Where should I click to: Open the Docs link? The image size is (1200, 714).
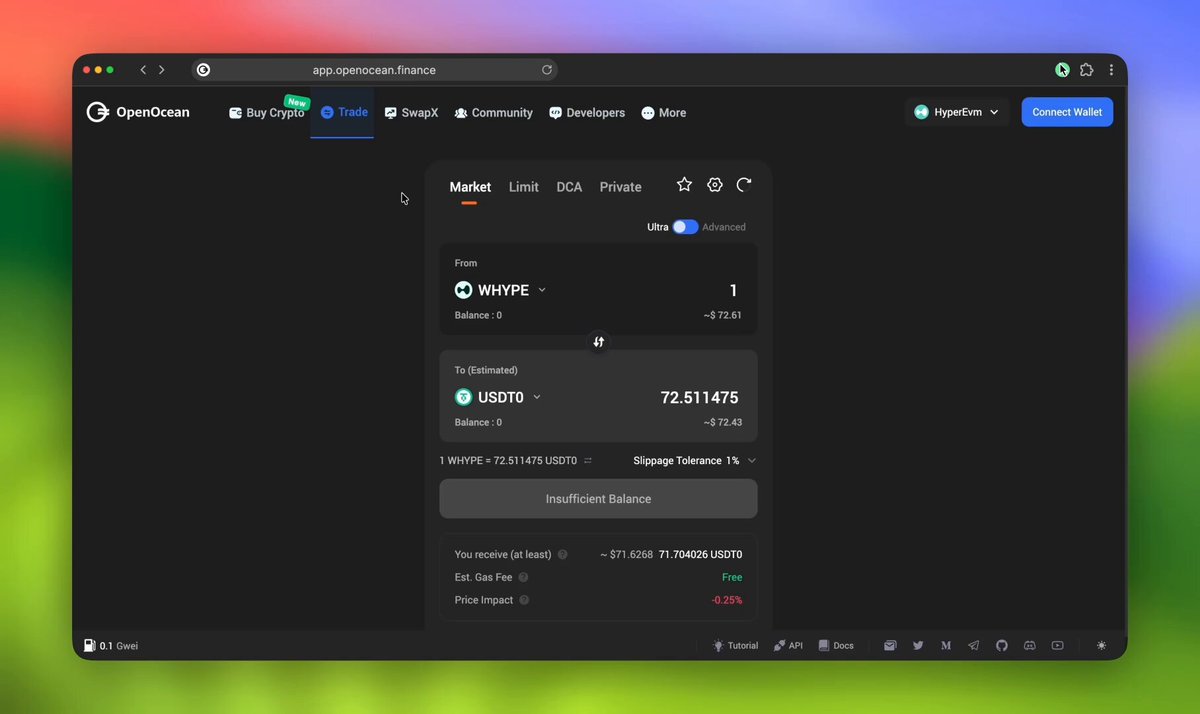click(836, 646)
